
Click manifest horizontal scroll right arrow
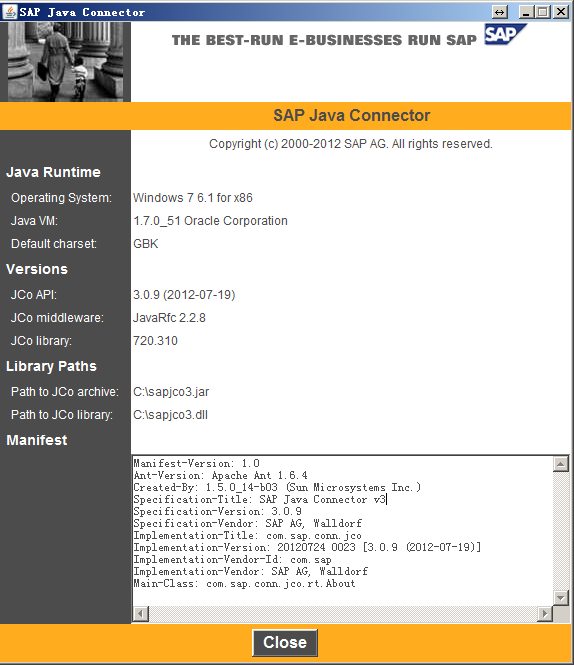click(x=545, y=613)
